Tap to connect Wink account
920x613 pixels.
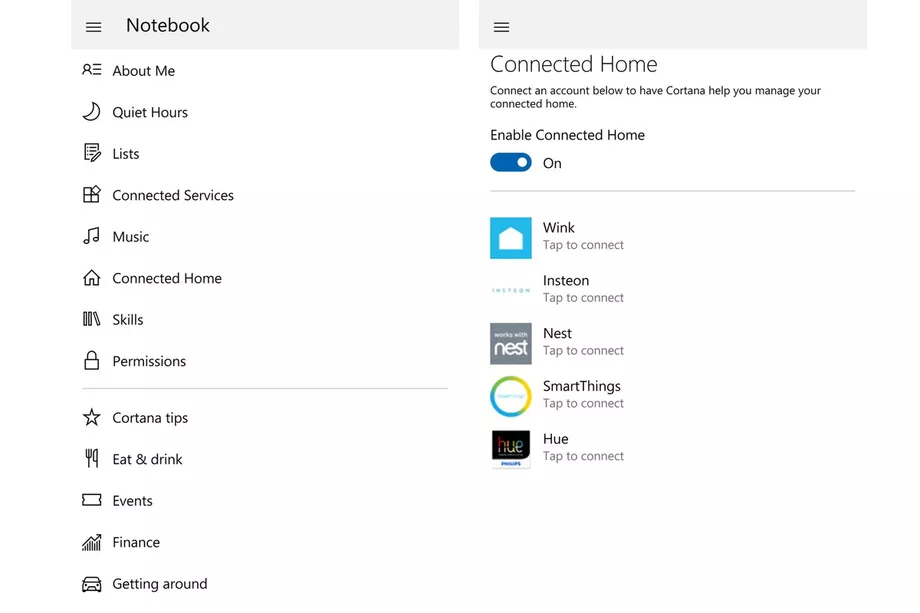pos(582,236)
